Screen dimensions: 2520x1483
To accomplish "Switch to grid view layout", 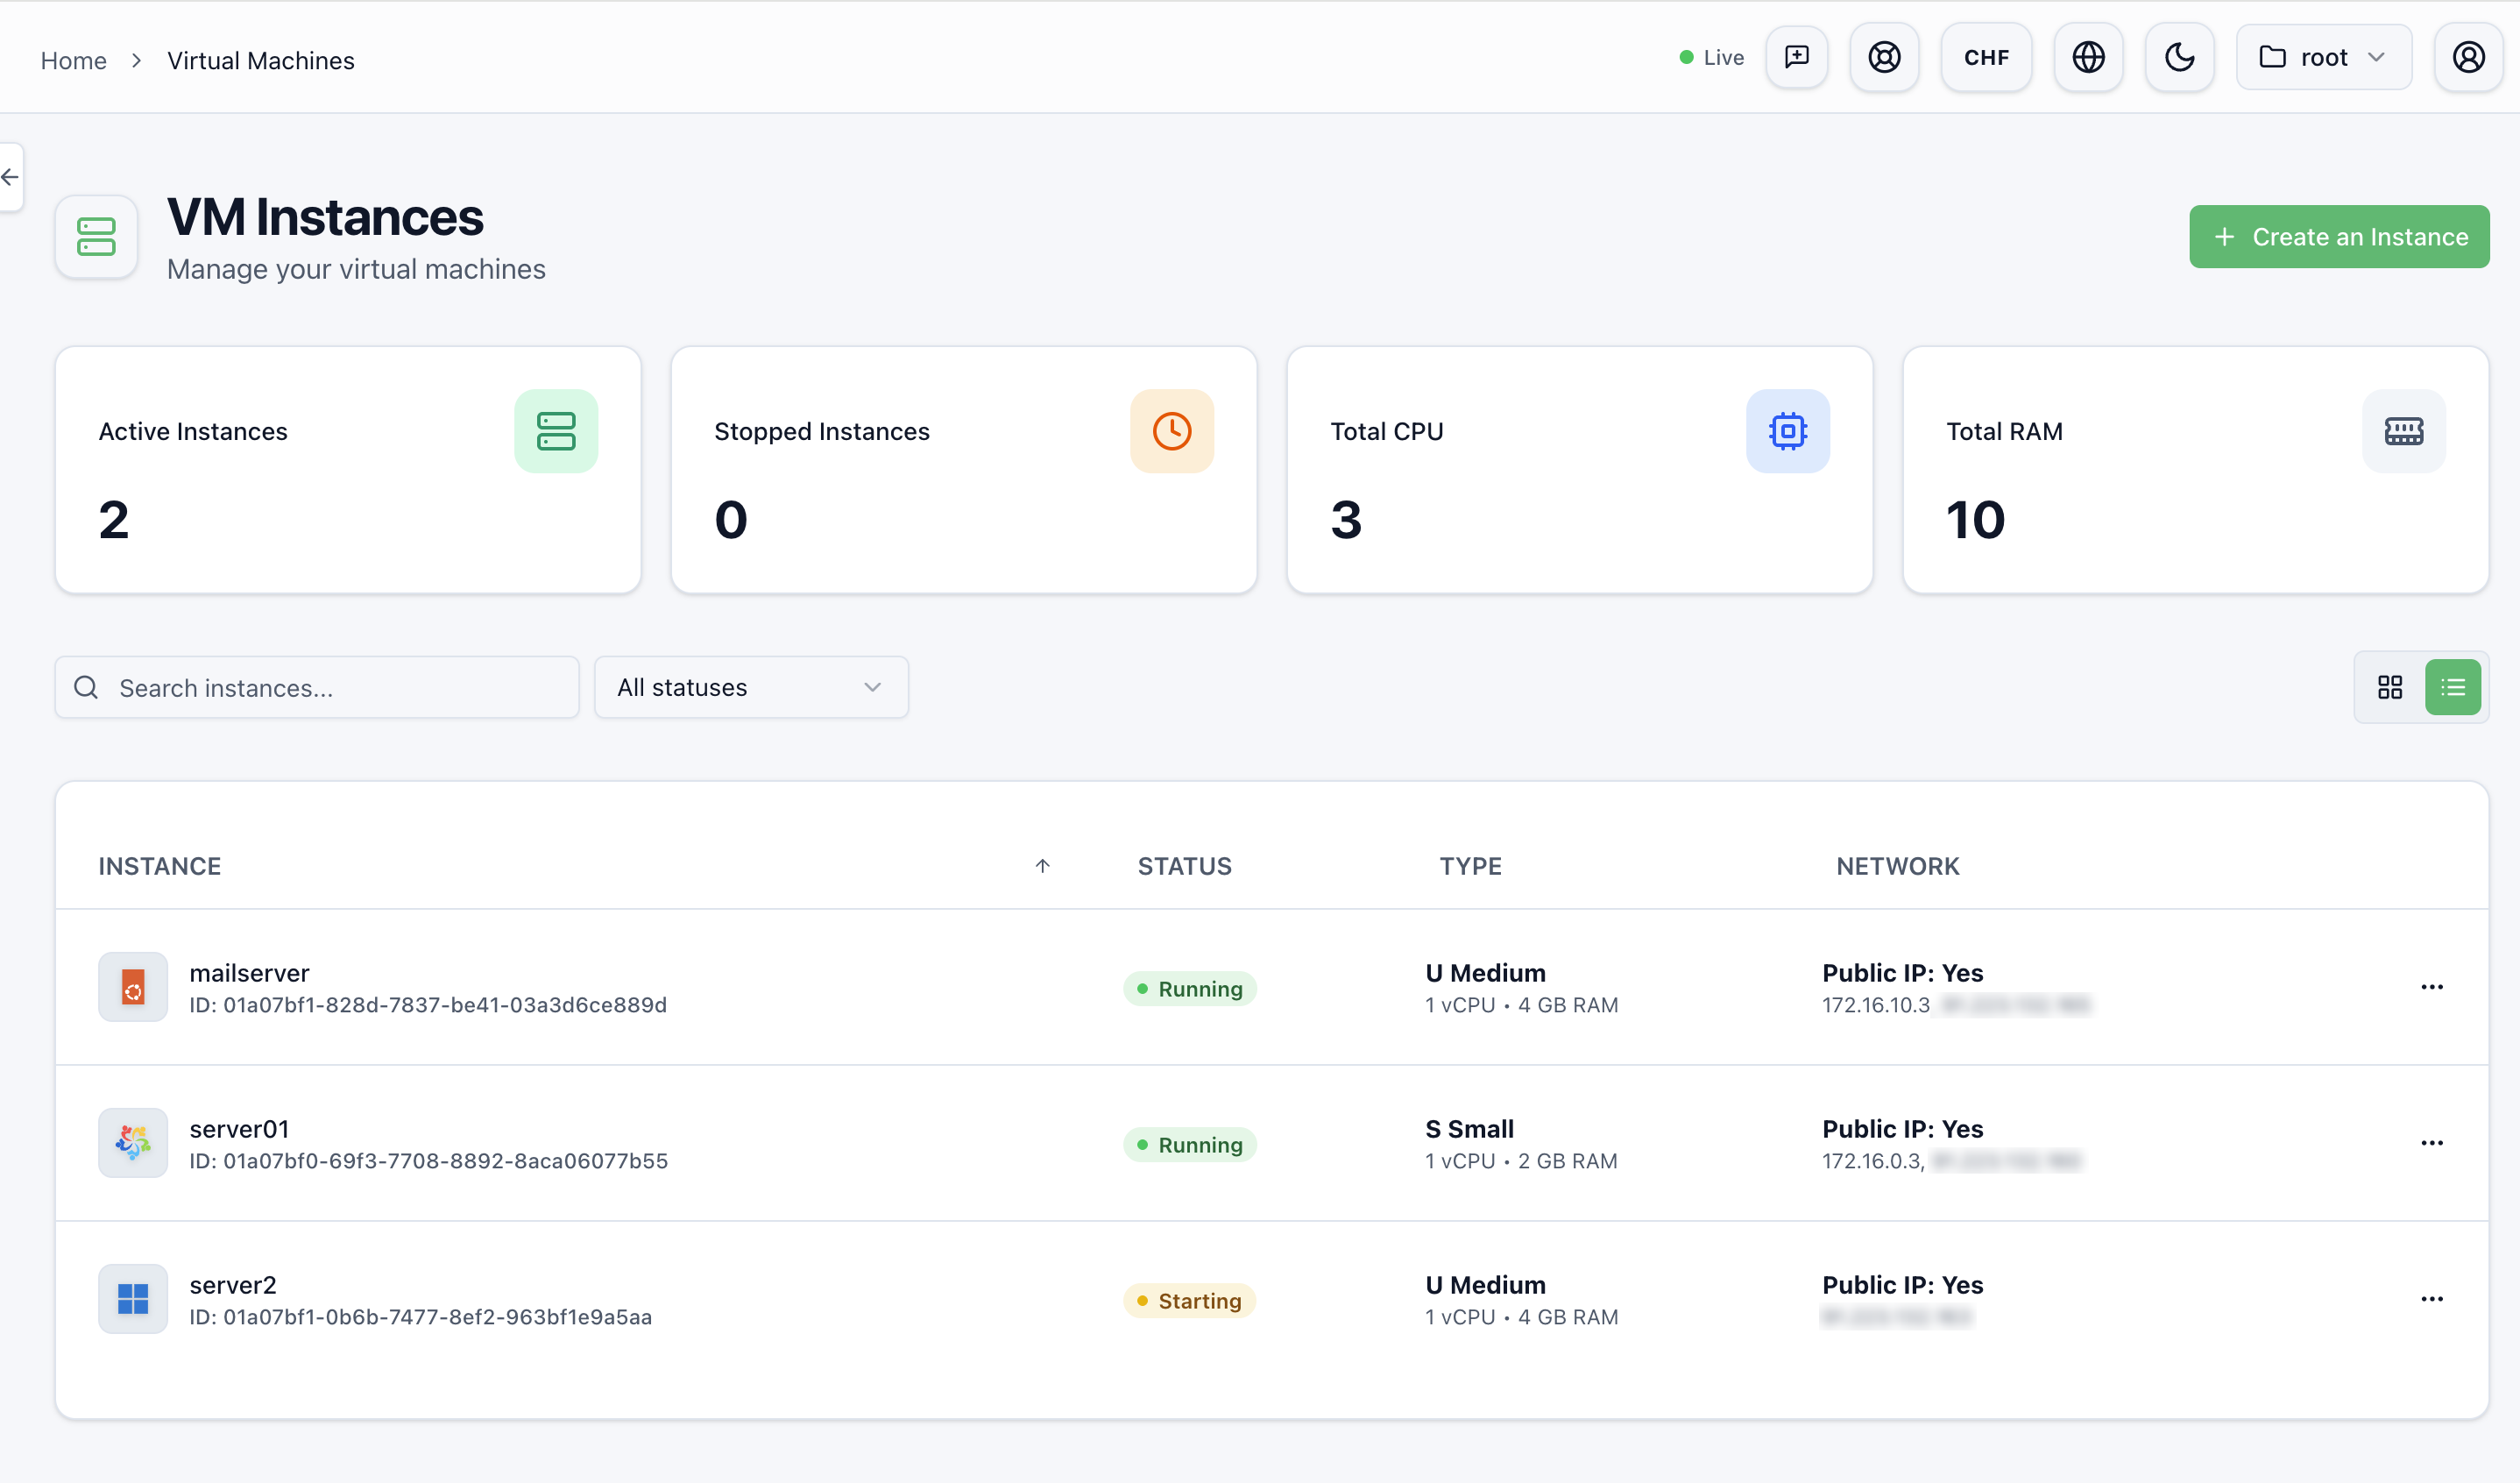I will (x=2390, y=687).
